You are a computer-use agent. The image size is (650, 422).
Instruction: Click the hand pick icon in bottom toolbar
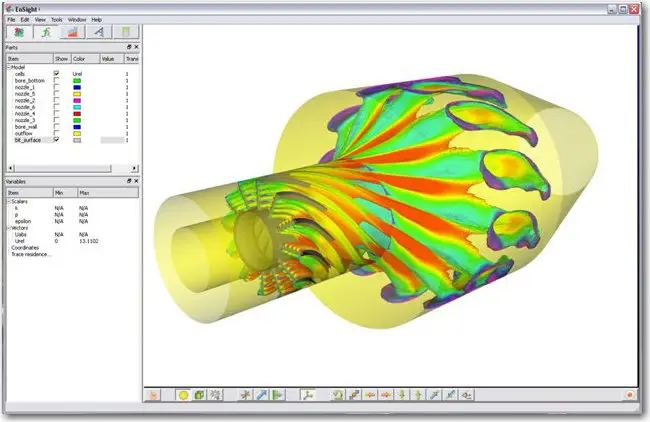(x=153, y=395)
